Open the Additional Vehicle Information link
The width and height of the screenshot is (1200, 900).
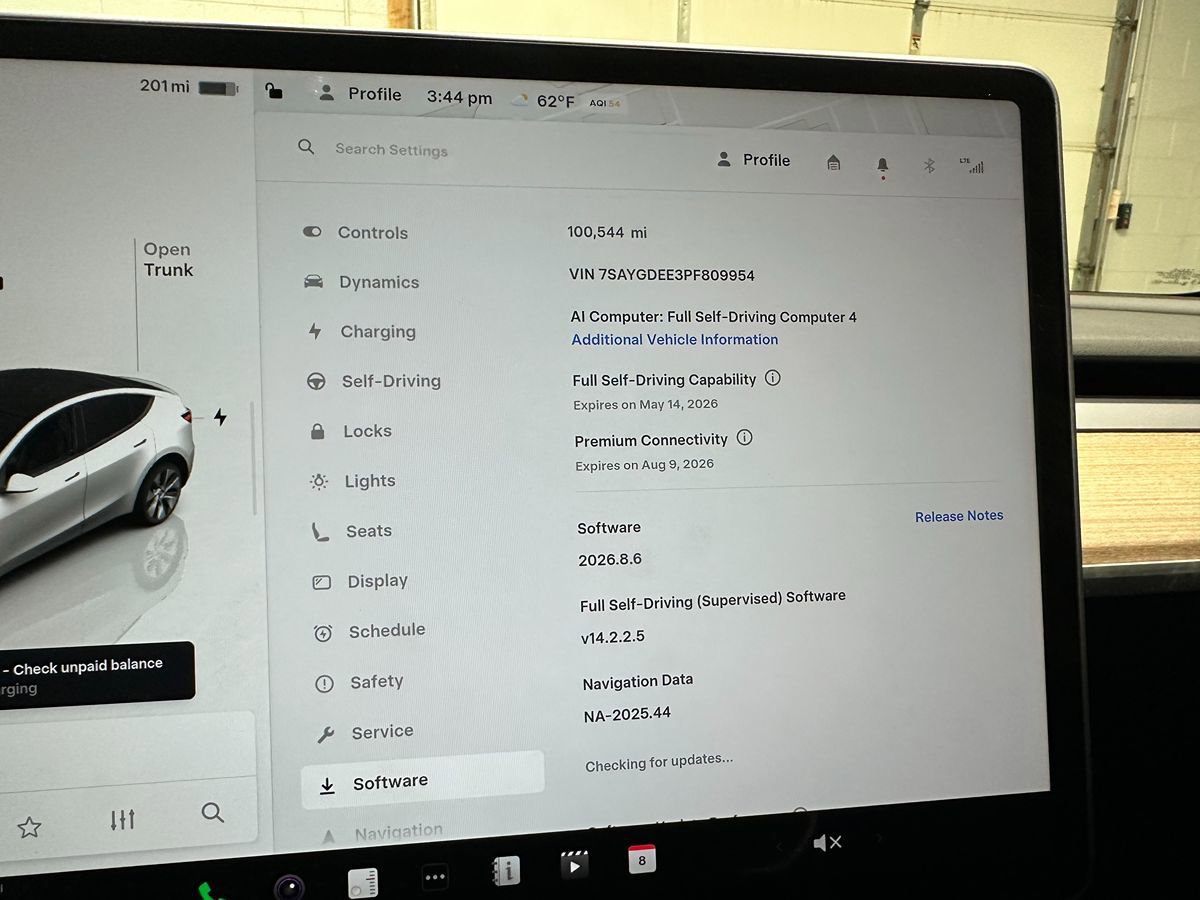coord(675,340)
